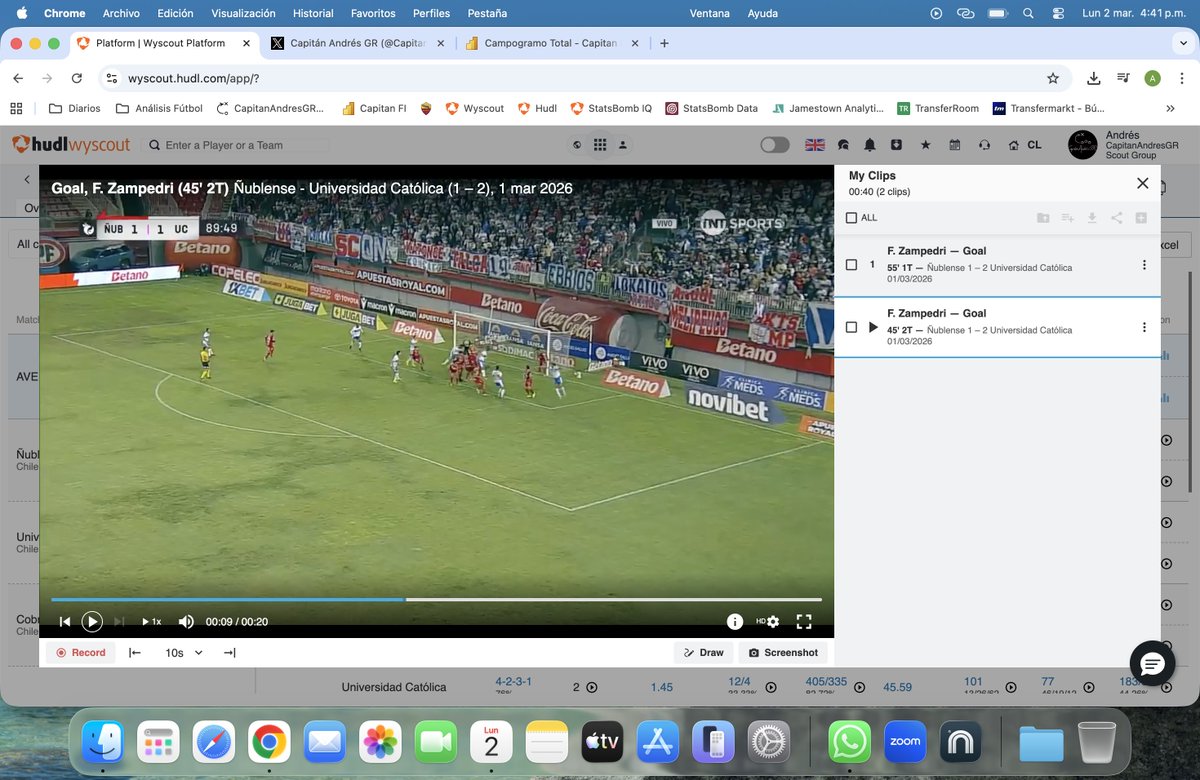The width and height of the screenshot is (1200, 780).
Task: Open the Favoritos menu
Action: (372, 13)
